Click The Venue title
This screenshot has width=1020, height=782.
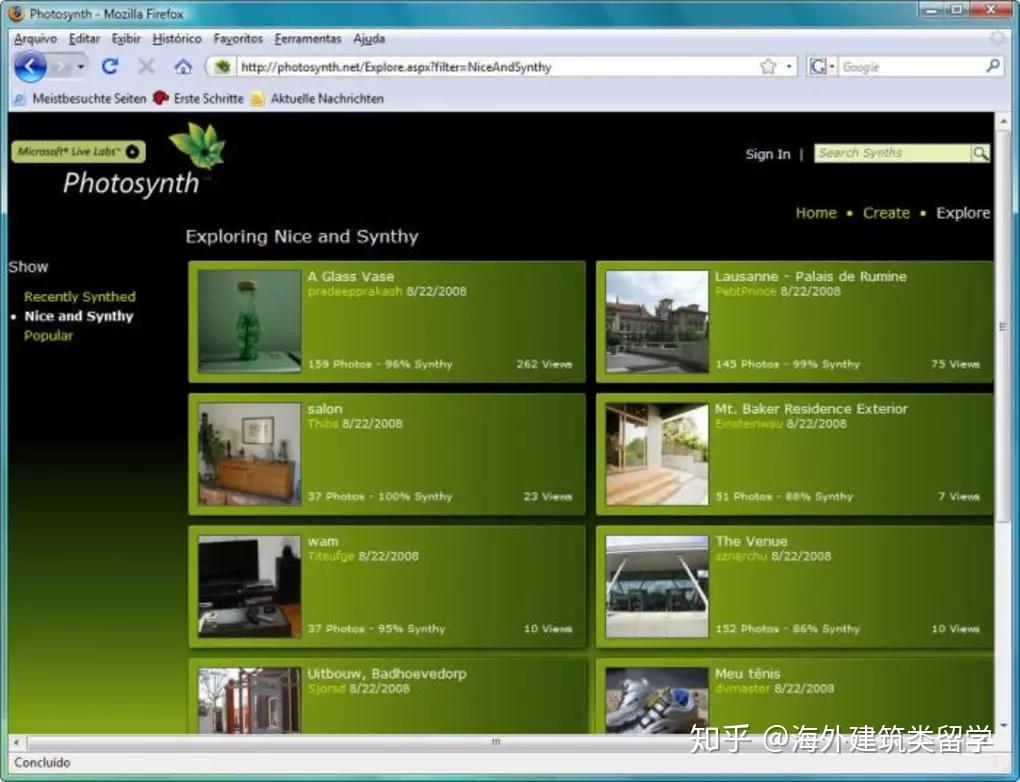[751, 541]
